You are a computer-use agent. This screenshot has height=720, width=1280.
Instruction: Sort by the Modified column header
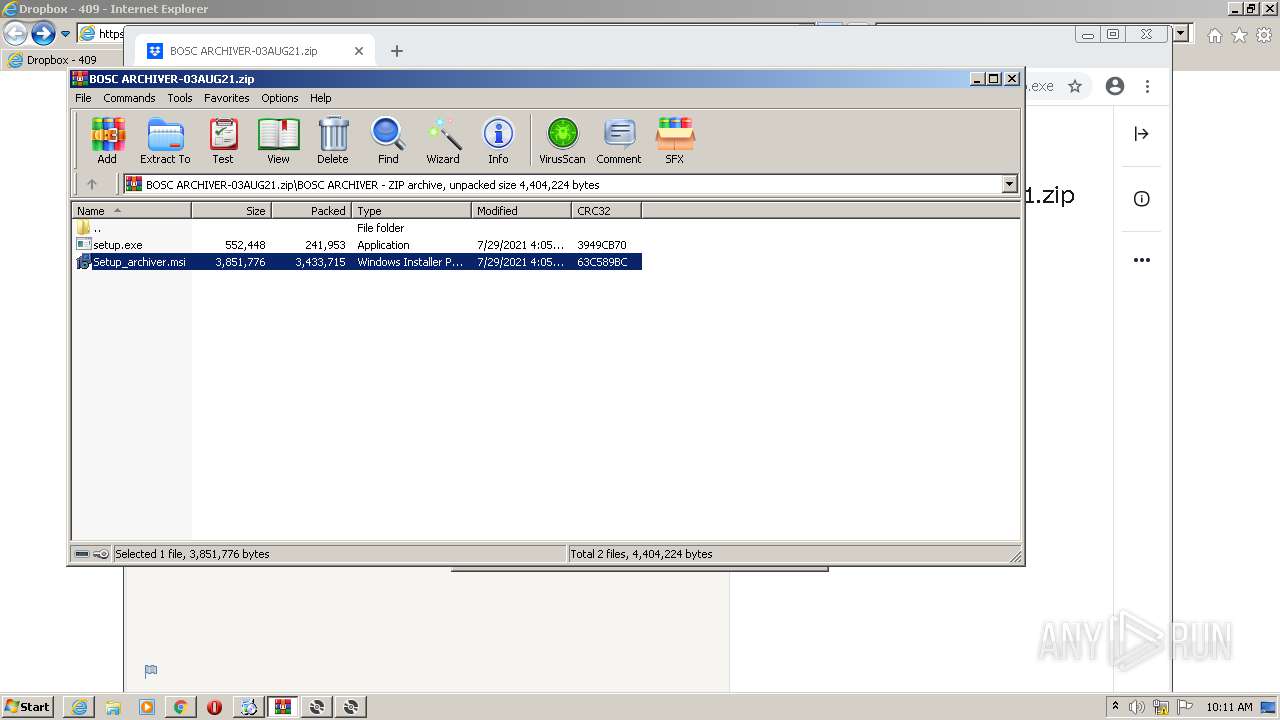pyautogui.click(x=521, y=210)
